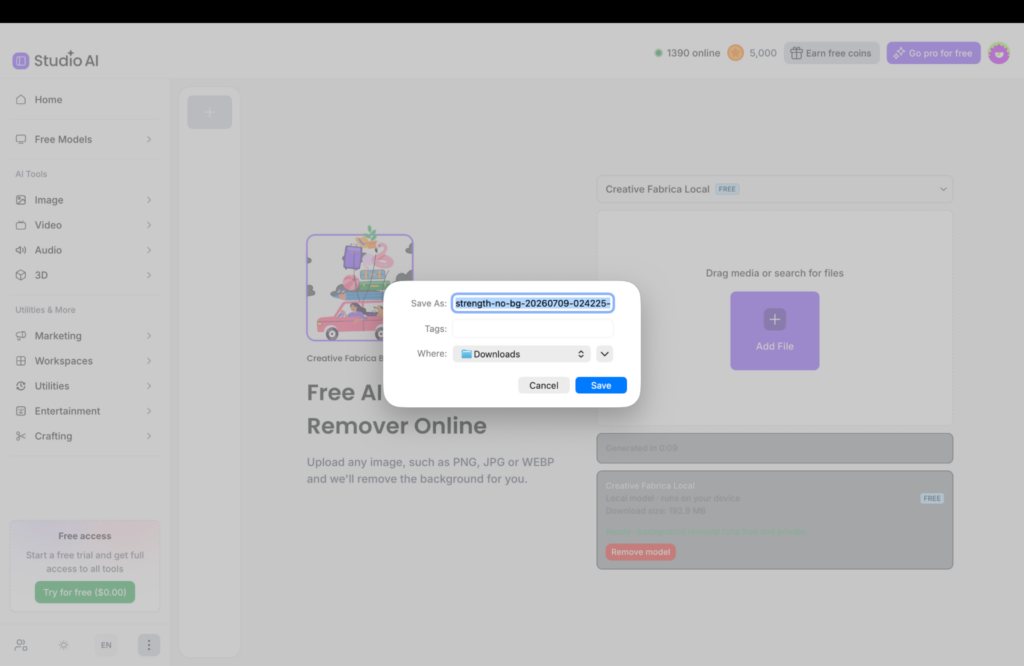Select the Free Models monitor icon
This screenshot has width=1024, height=666.
[21, 139]
